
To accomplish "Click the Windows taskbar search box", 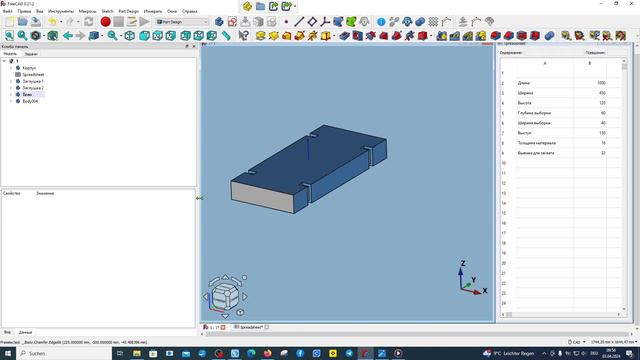I will [64, 353].
